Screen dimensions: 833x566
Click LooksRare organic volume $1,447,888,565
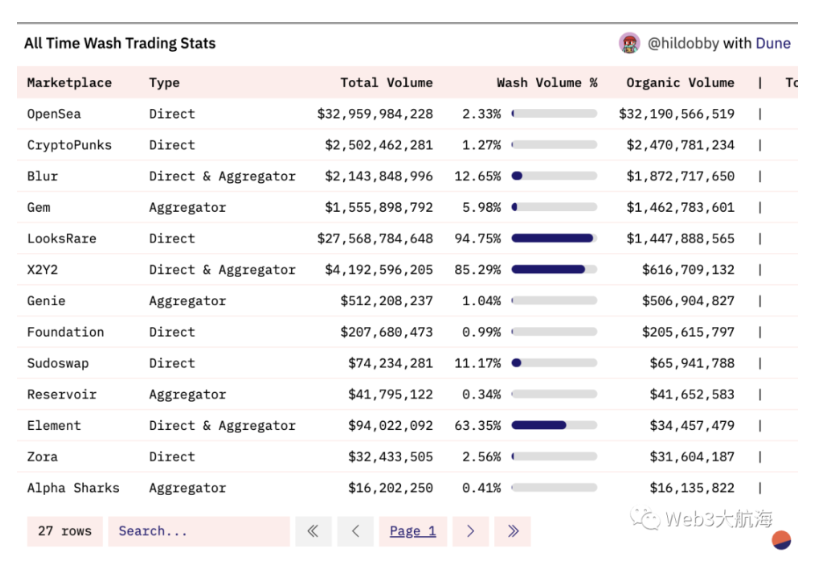[681, 239]
